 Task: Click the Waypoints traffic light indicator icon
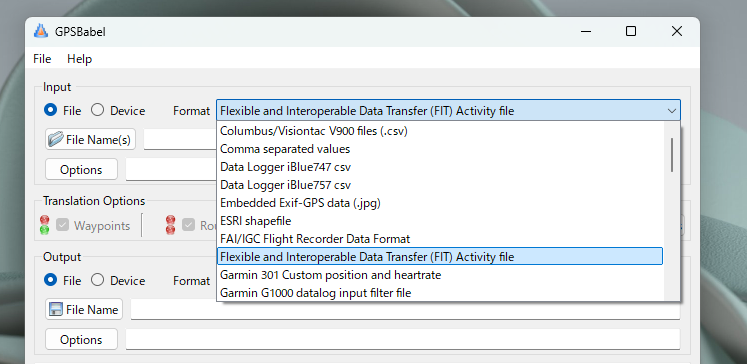pyautogui.click(x=44, y=225)
